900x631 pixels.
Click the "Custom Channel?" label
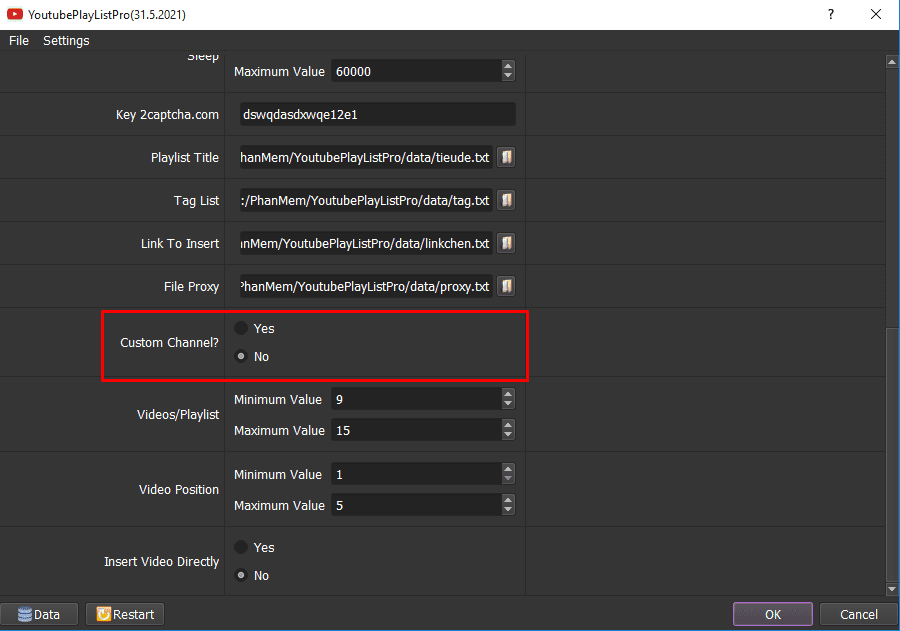pyautogui.click(x=169, y=343)
